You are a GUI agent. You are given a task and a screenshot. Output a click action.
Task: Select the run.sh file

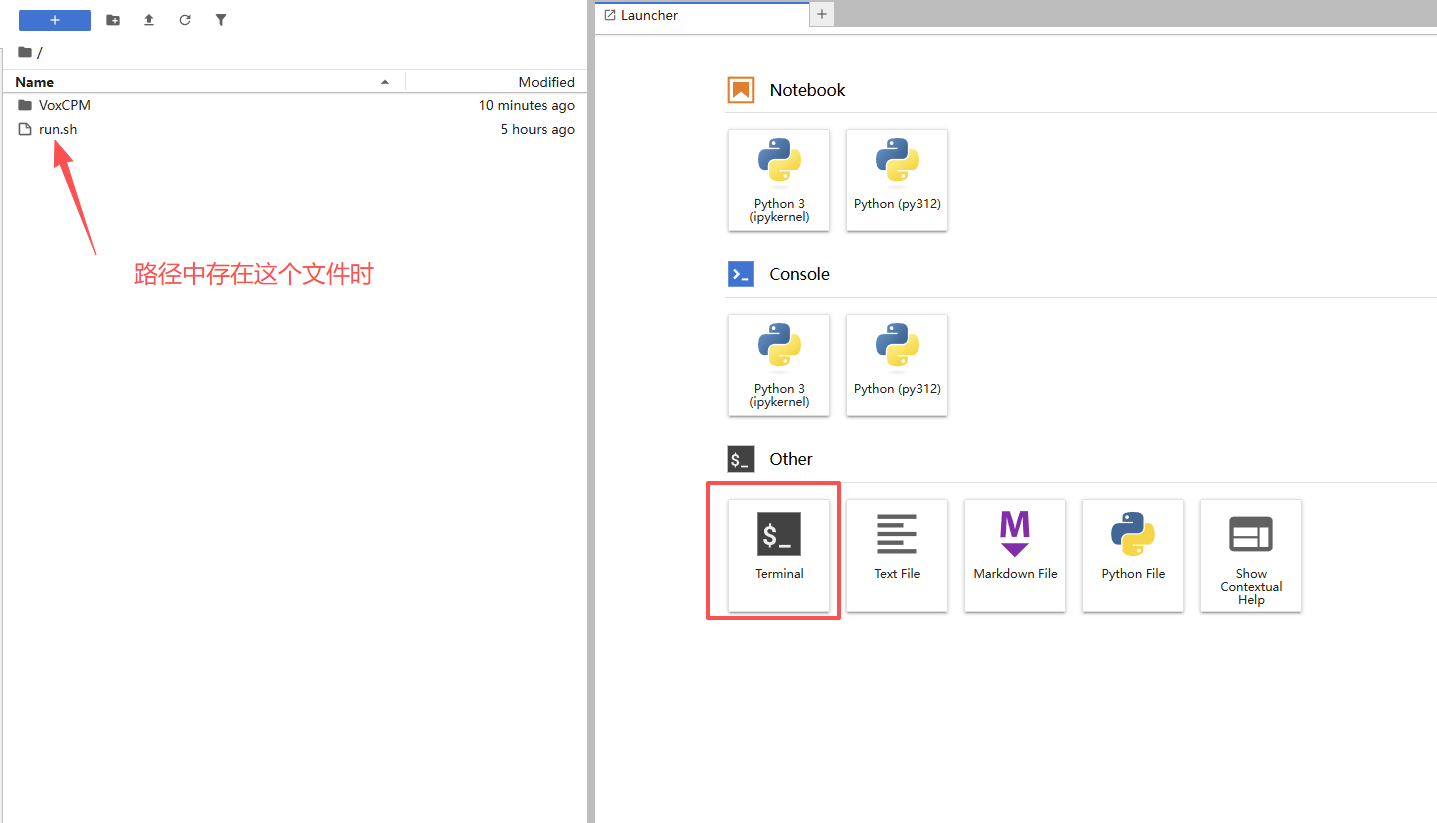[x=58, y=129]
